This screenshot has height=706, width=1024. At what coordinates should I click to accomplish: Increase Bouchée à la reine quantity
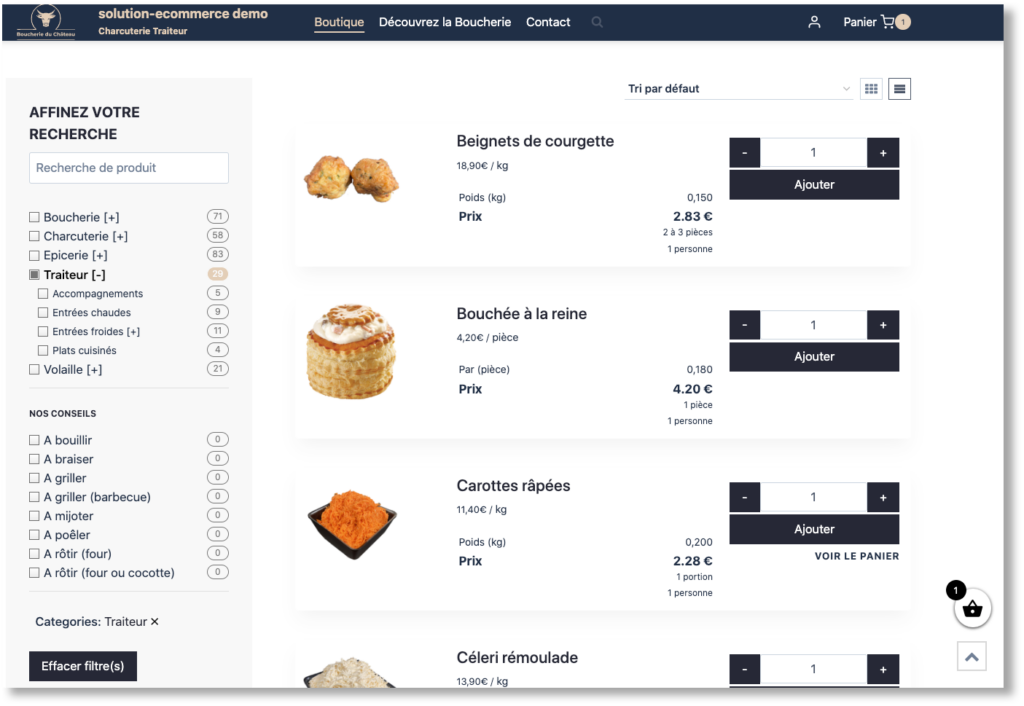[x=883, y=325]
